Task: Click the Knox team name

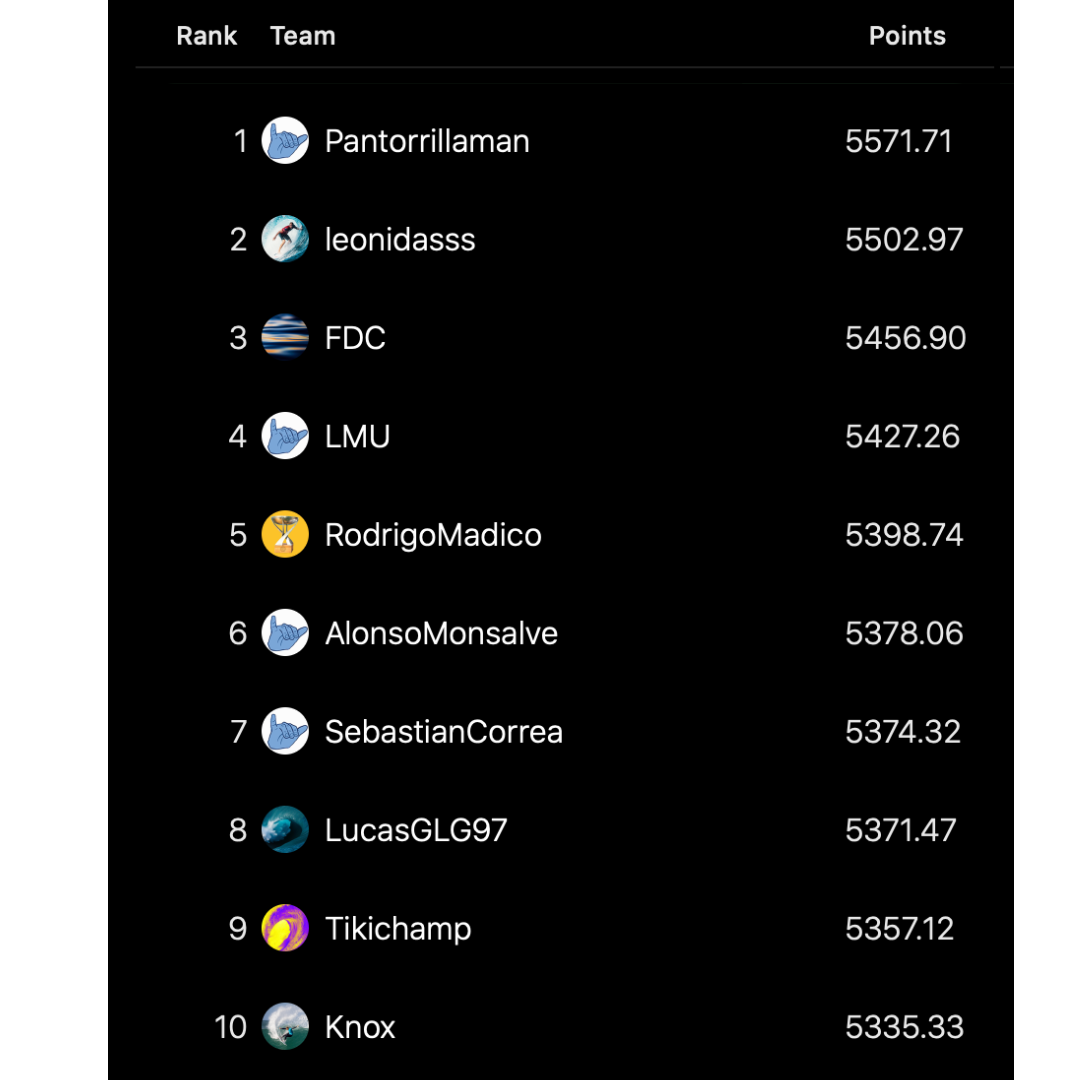Action: click(x=360, y=1027)
